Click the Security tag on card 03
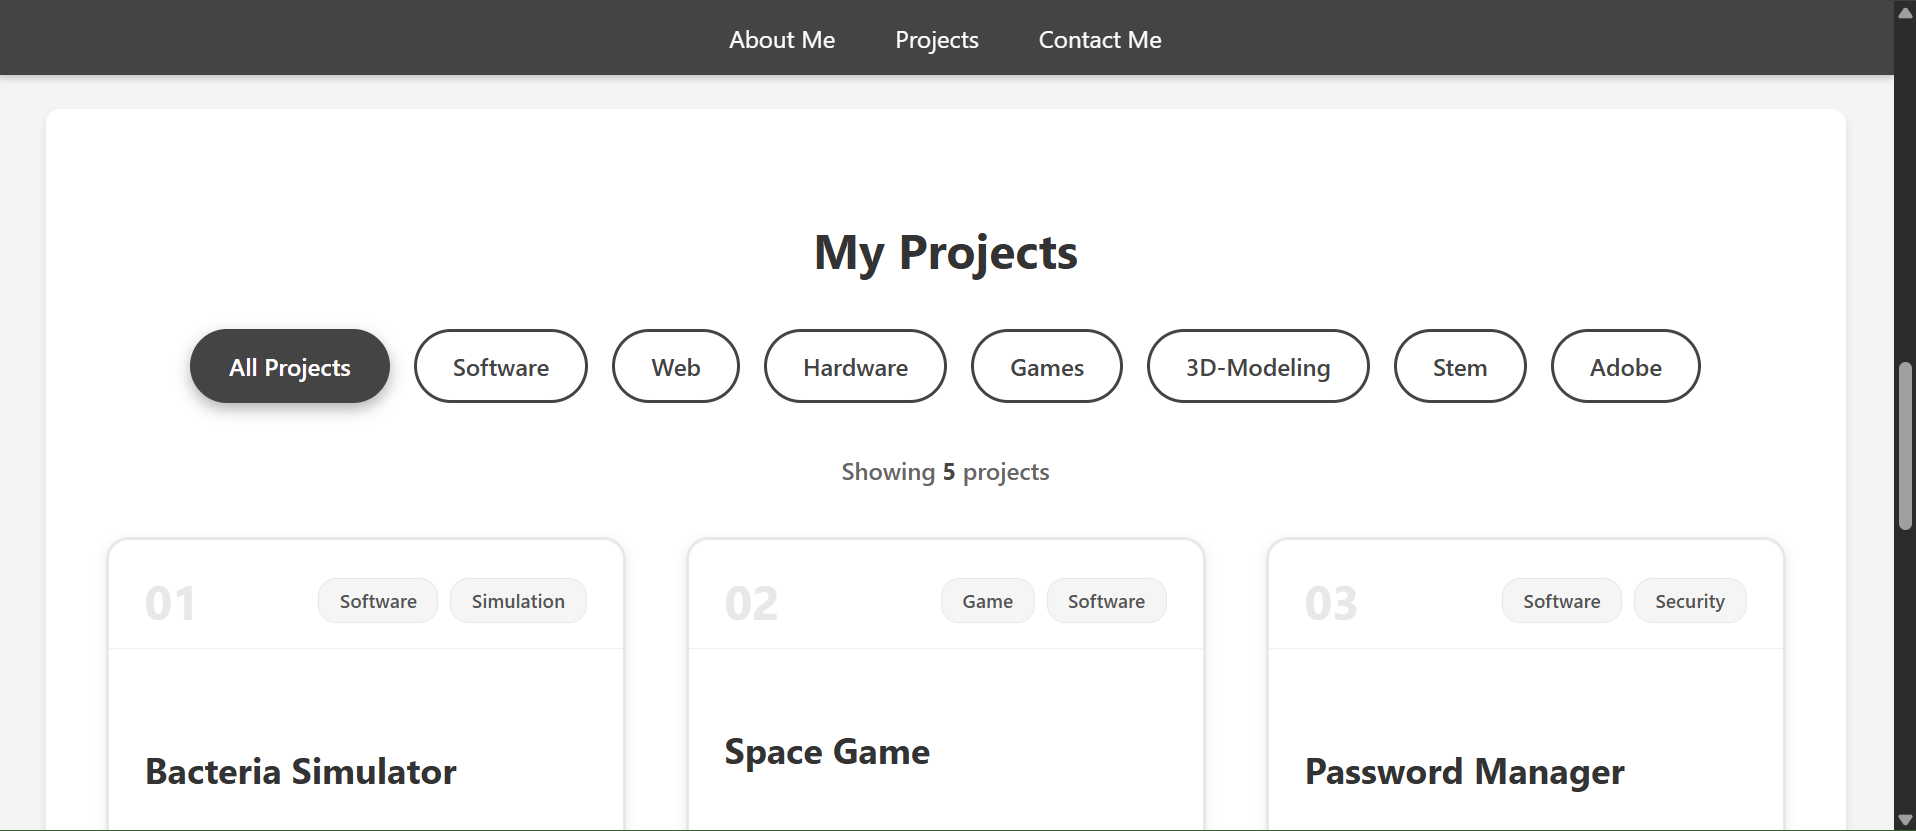This screenshot has width=1916, height=831. click(1689, 601)
